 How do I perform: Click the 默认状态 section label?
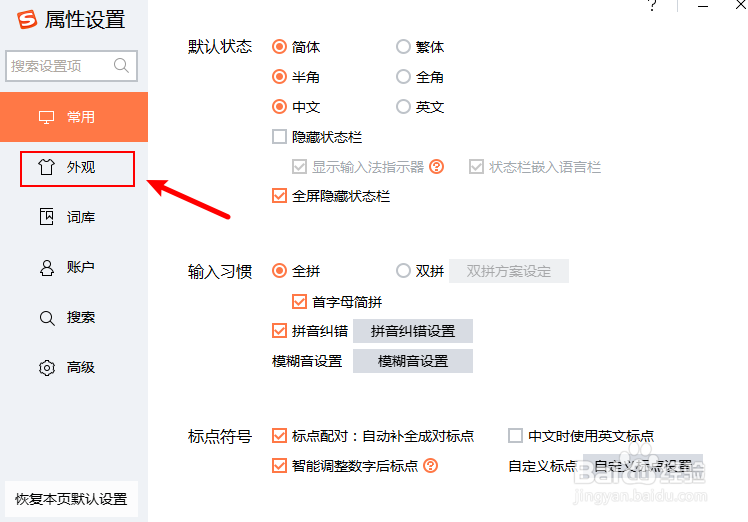point(220,47)
